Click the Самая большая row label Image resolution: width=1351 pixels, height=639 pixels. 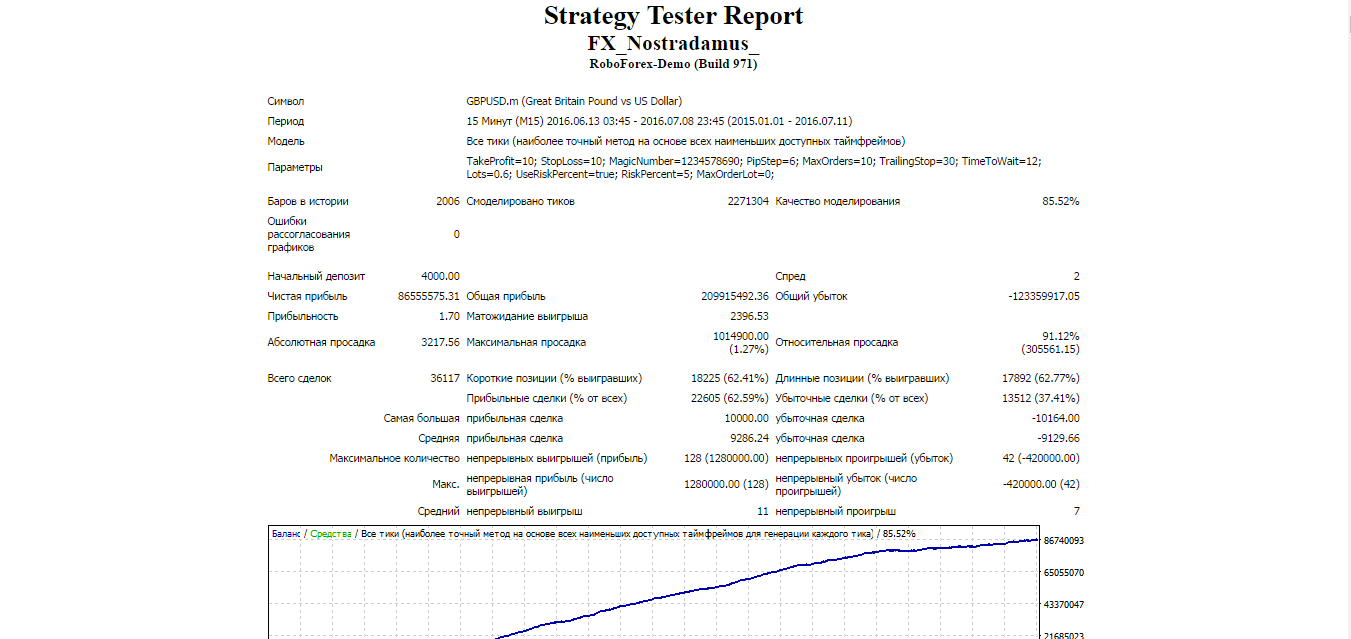point(422,418)
